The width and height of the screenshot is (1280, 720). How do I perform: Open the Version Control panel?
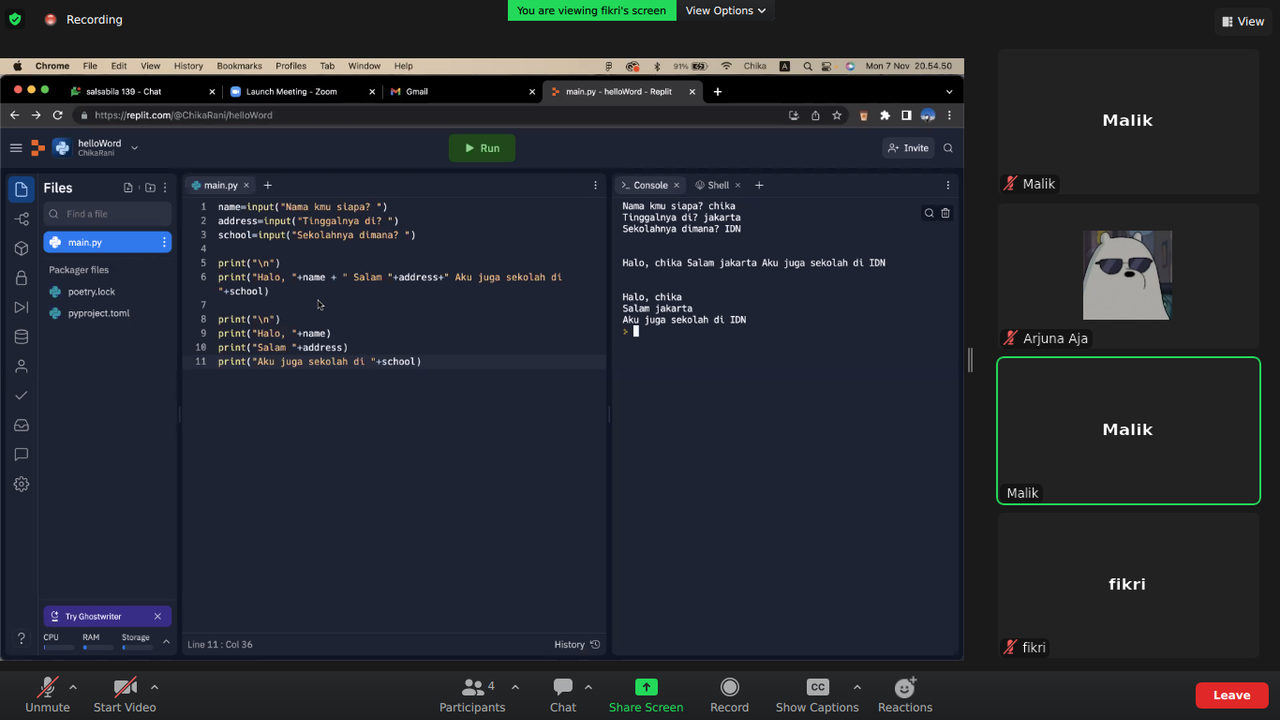[21, 218]
